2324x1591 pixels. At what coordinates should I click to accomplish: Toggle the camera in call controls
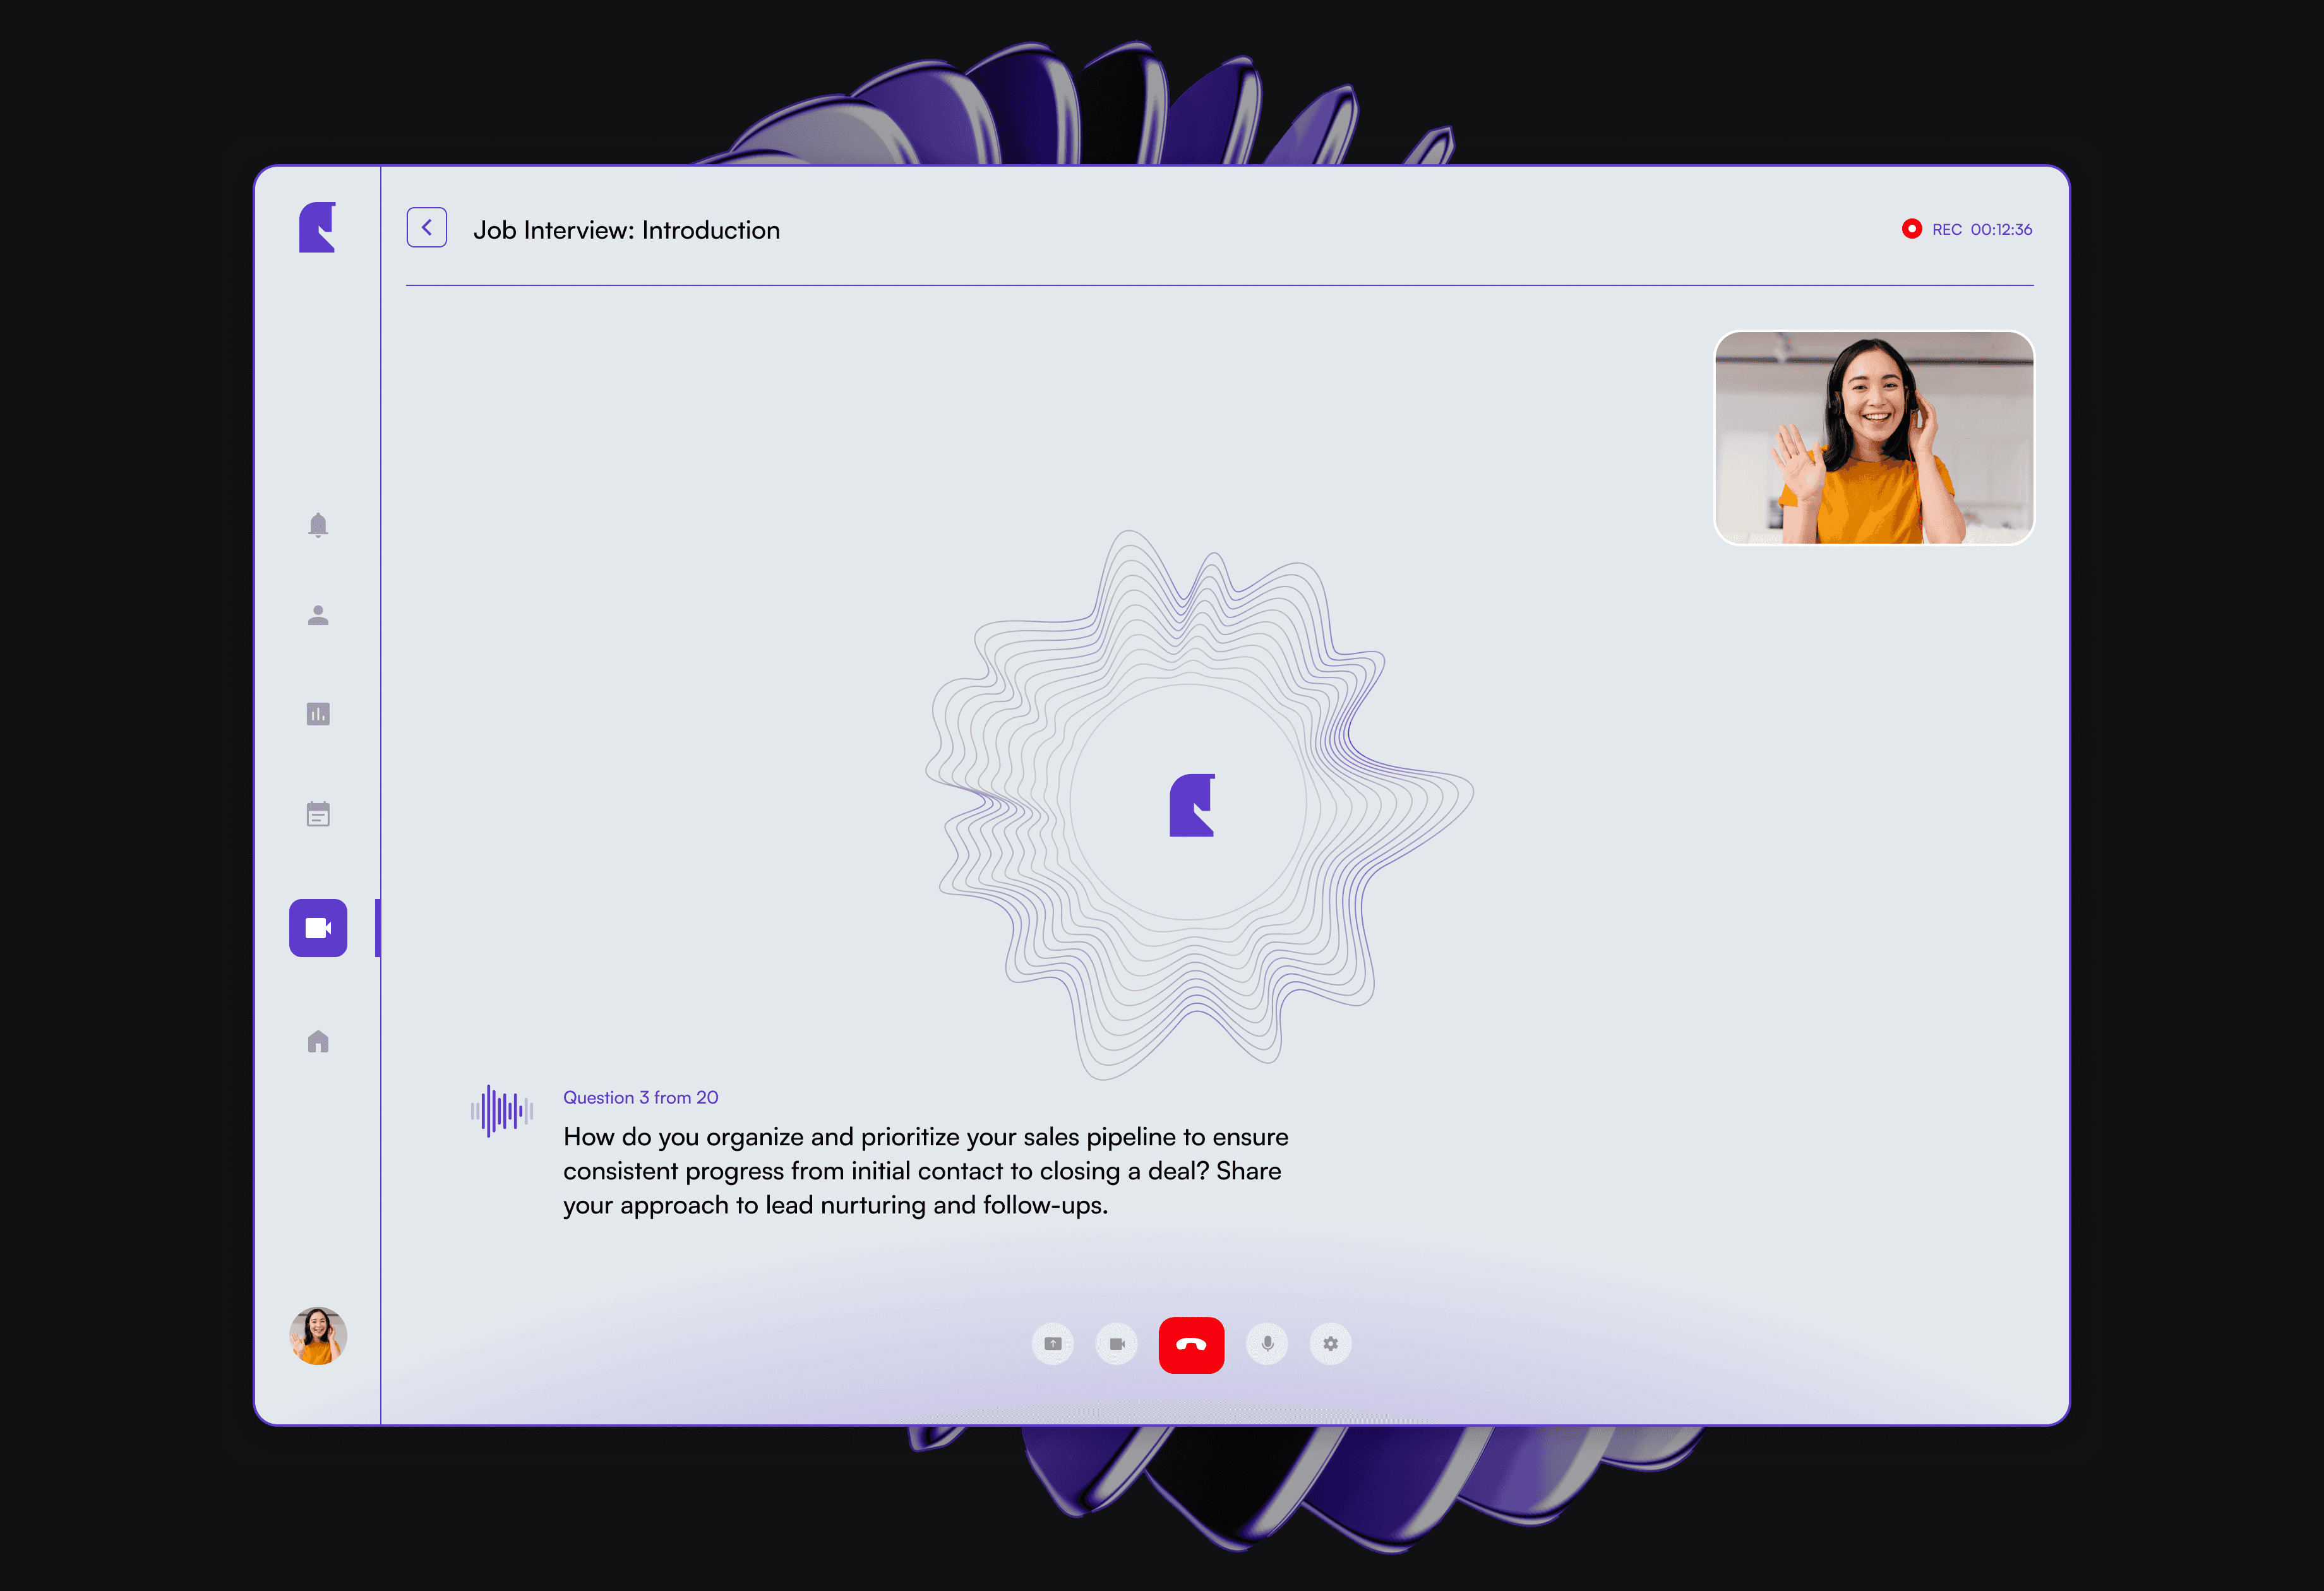(x=1117, y=1344)
